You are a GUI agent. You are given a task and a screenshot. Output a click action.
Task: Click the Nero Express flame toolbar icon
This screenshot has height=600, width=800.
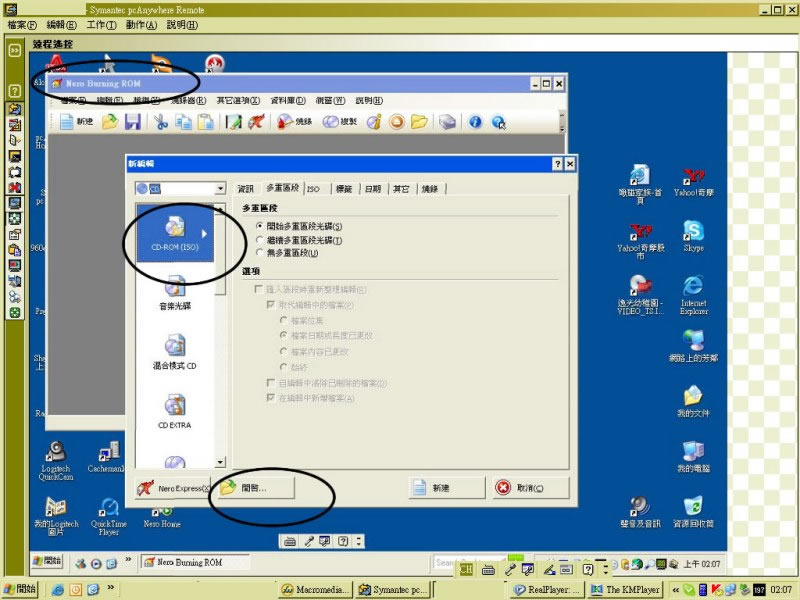[256, 122]
